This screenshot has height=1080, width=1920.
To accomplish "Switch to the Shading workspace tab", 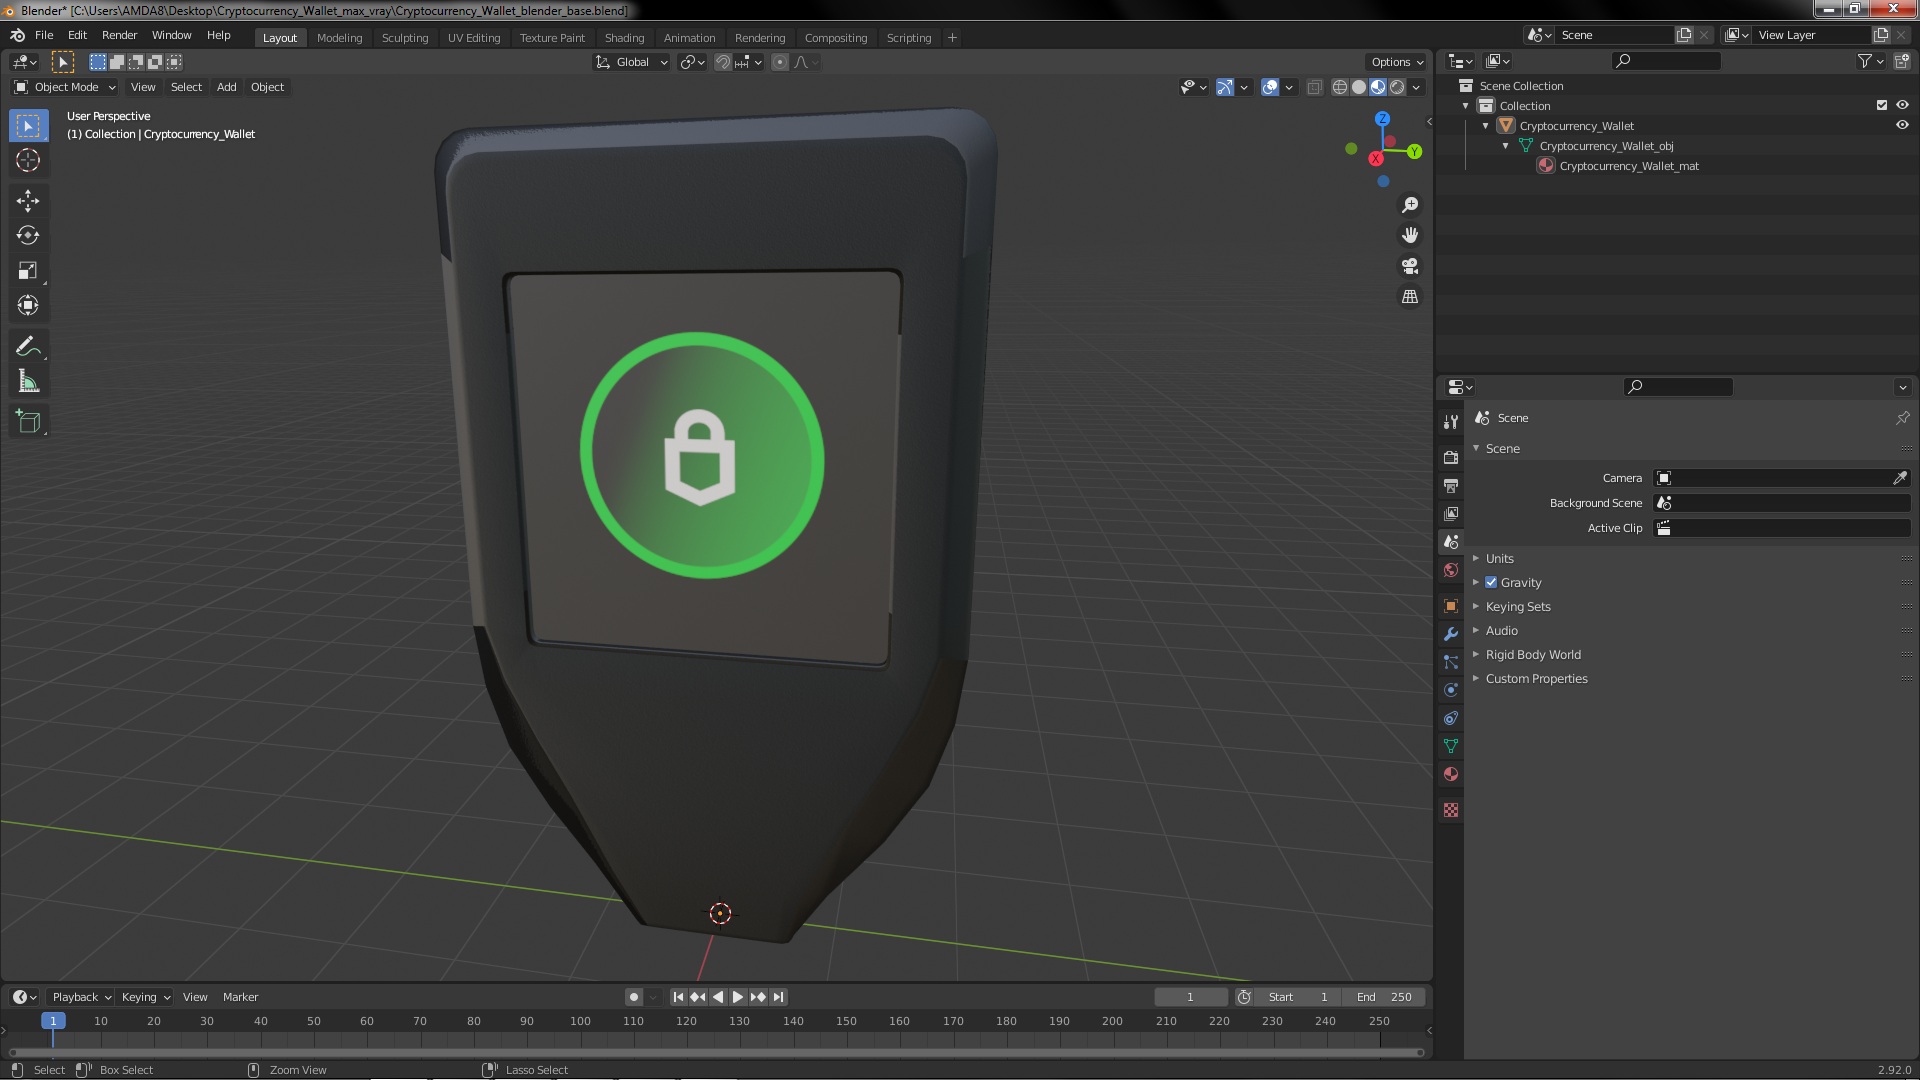I will 624,38.
